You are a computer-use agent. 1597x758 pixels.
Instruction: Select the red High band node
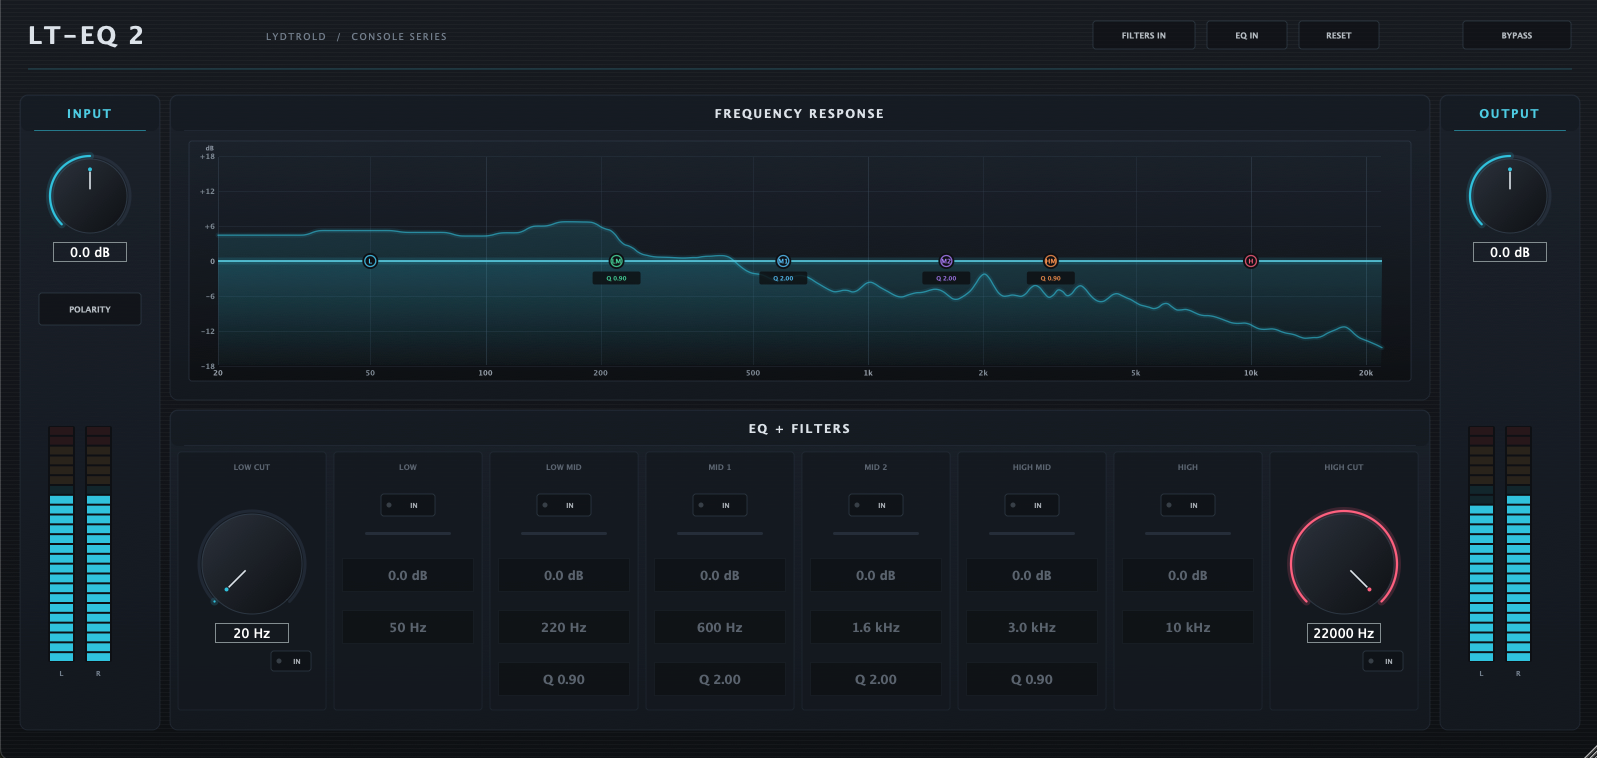[x=1250, y=261]
